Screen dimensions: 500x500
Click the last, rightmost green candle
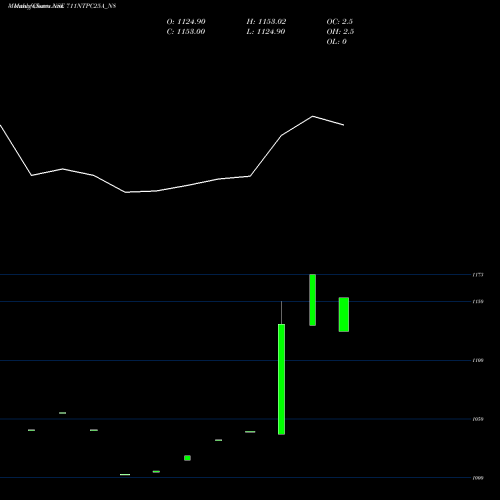coord(344,314)
